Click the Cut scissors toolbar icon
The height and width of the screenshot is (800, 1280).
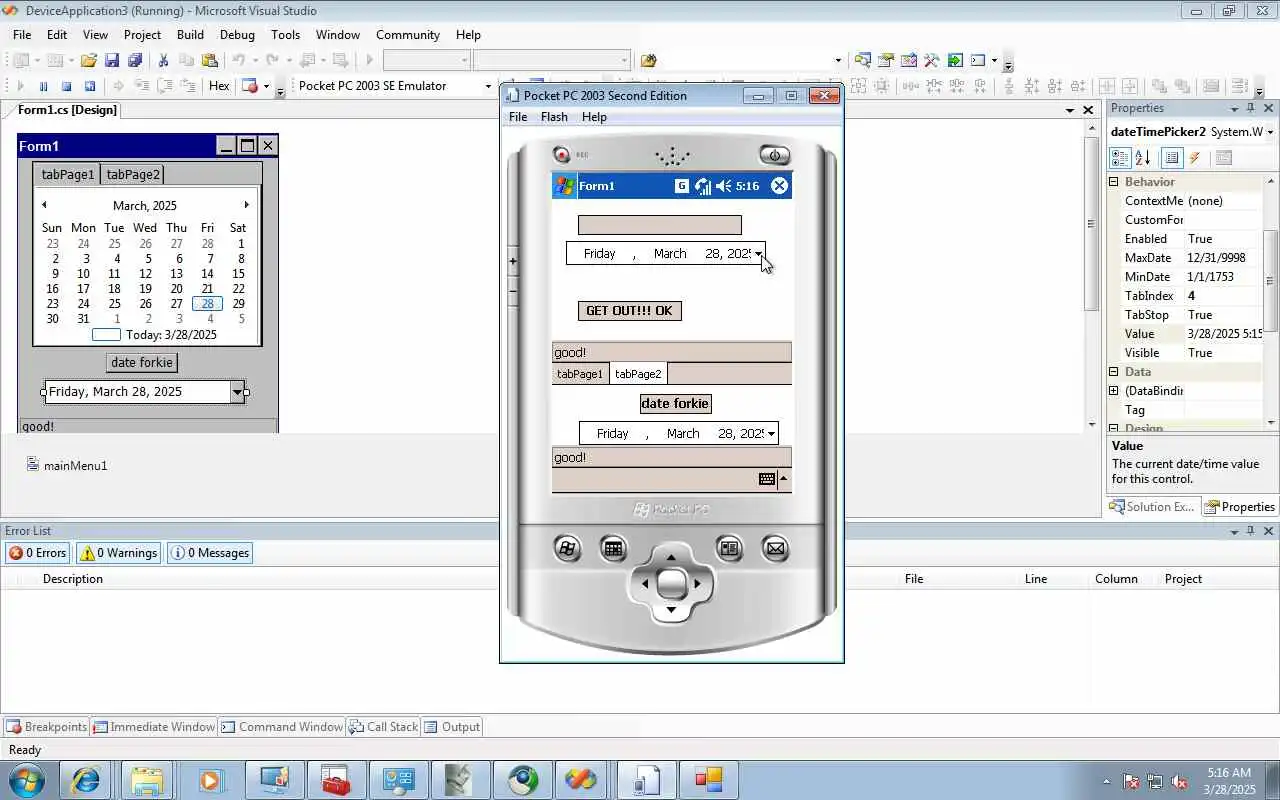tap(164, 61)
